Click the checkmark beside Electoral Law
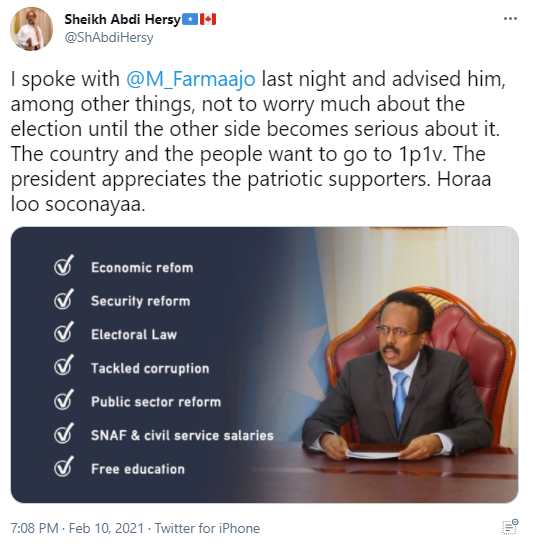The image size is (533, 549). [64, 332]
